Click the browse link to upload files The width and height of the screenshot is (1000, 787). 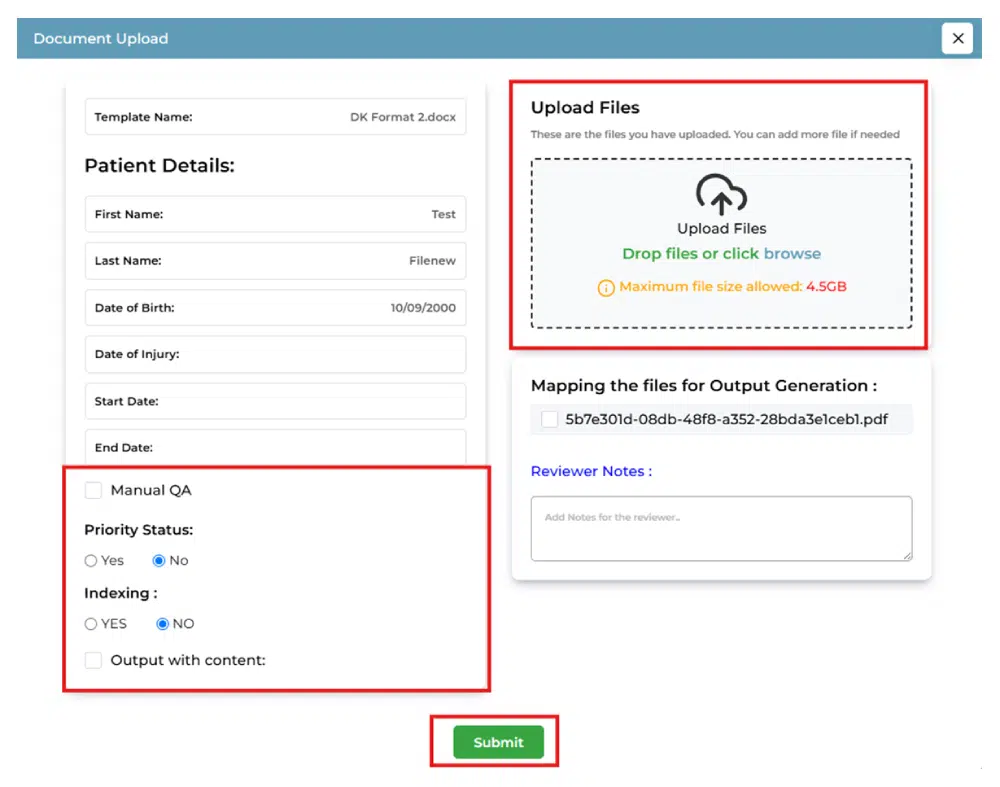(x=792, y=254)
